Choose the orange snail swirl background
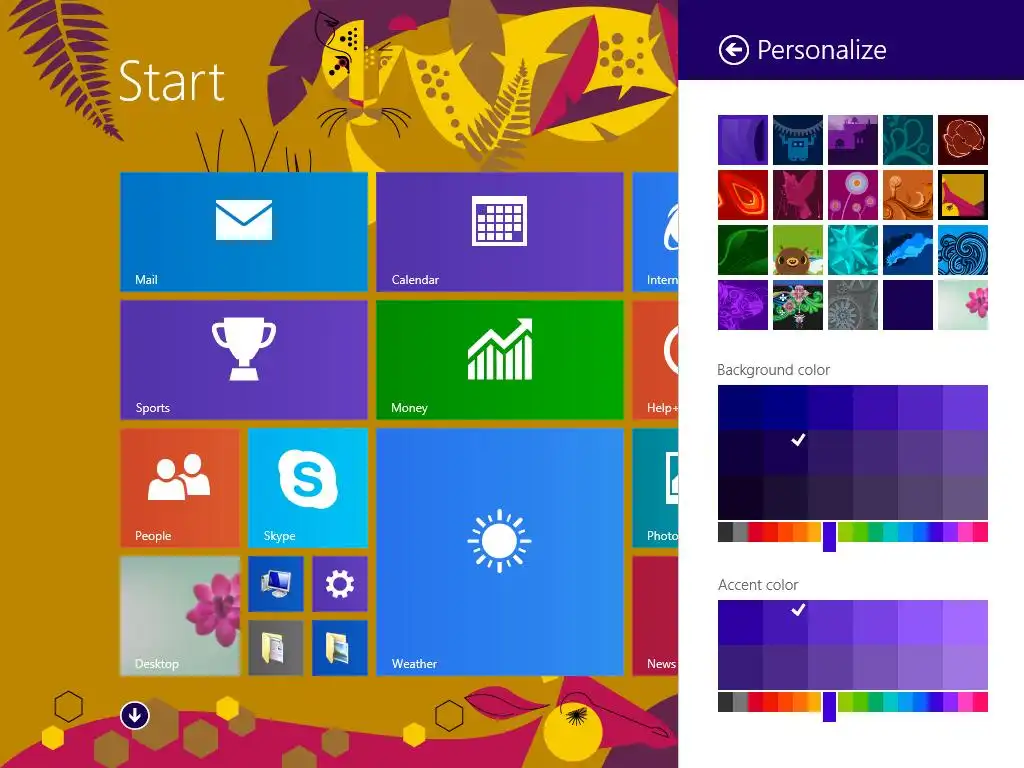 tap(908, 195)
